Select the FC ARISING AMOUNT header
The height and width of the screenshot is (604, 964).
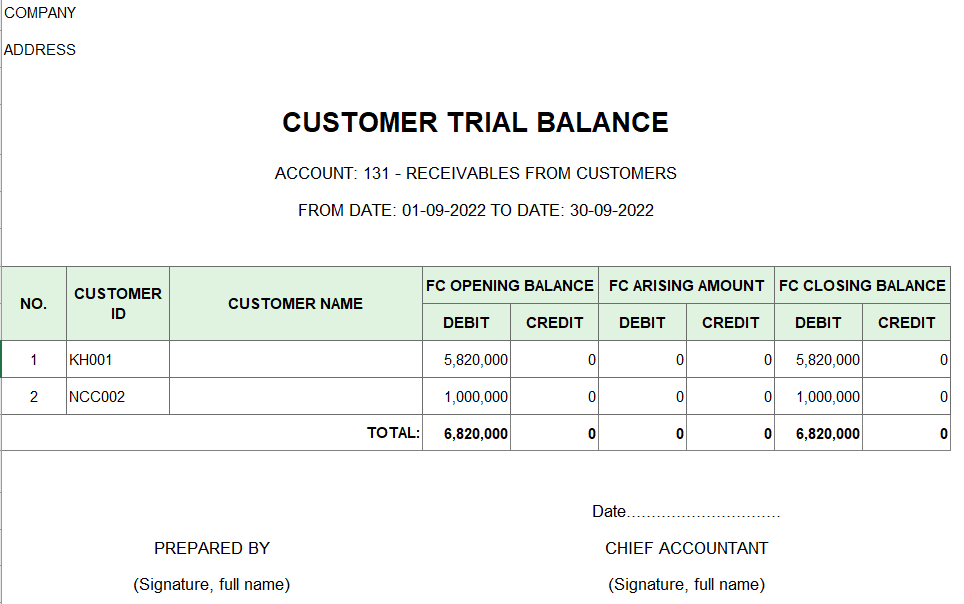pyautogui.click(x=687, y=286)
